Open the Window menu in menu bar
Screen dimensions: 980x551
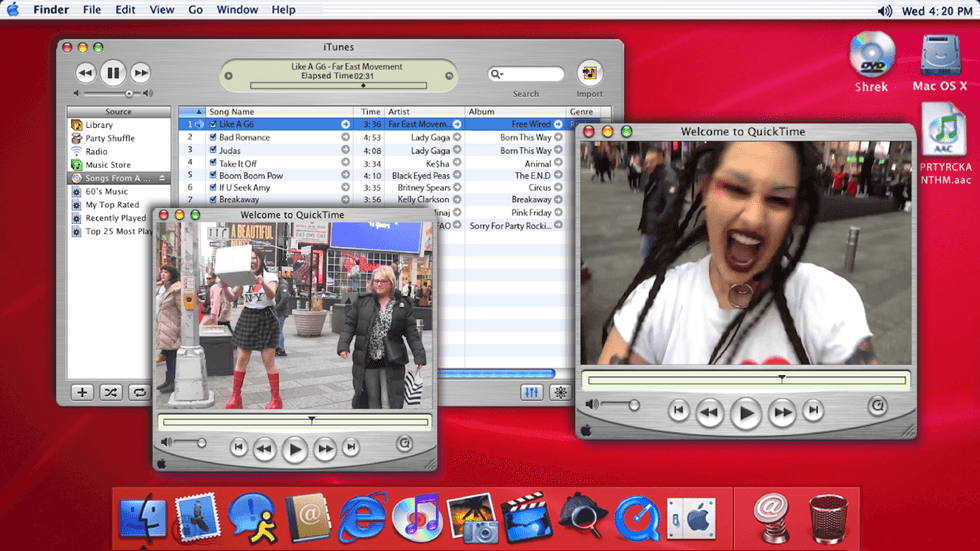coord(237,10)
